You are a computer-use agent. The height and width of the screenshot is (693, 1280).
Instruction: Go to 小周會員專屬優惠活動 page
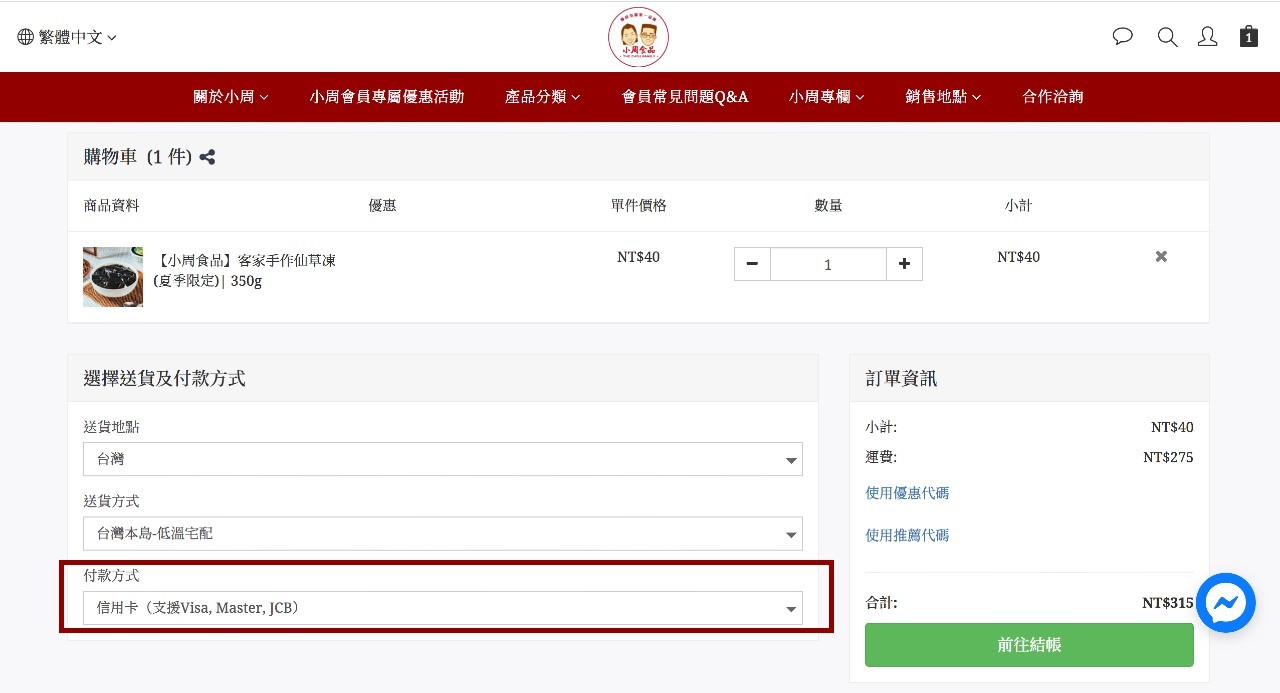387,97
